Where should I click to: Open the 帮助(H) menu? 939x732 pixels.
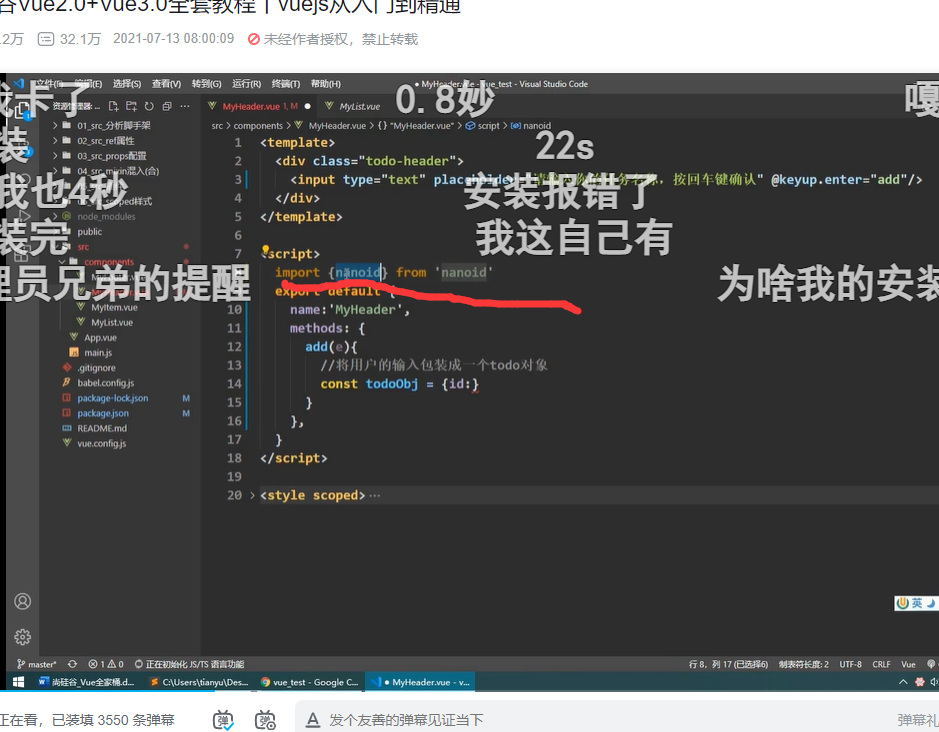(326, 84)
